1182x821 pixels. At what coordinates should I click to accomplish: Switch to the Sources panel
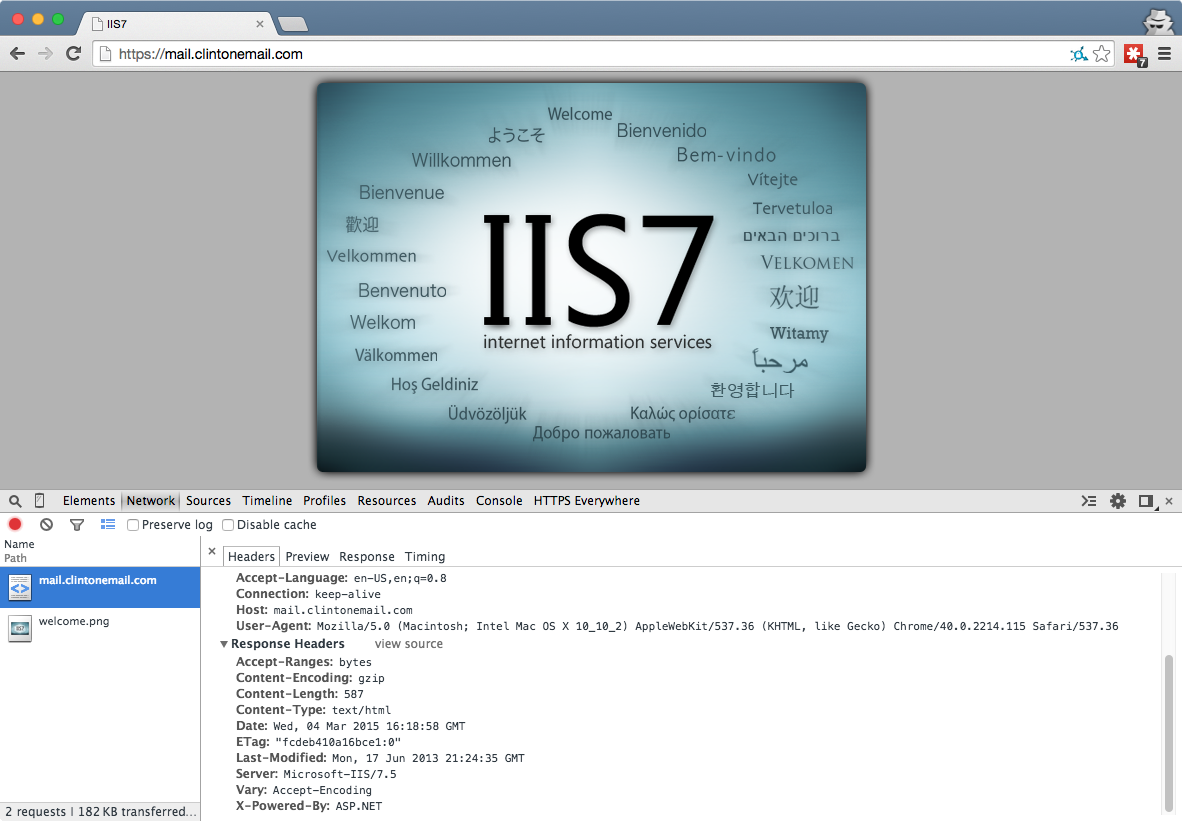point(209,501)
